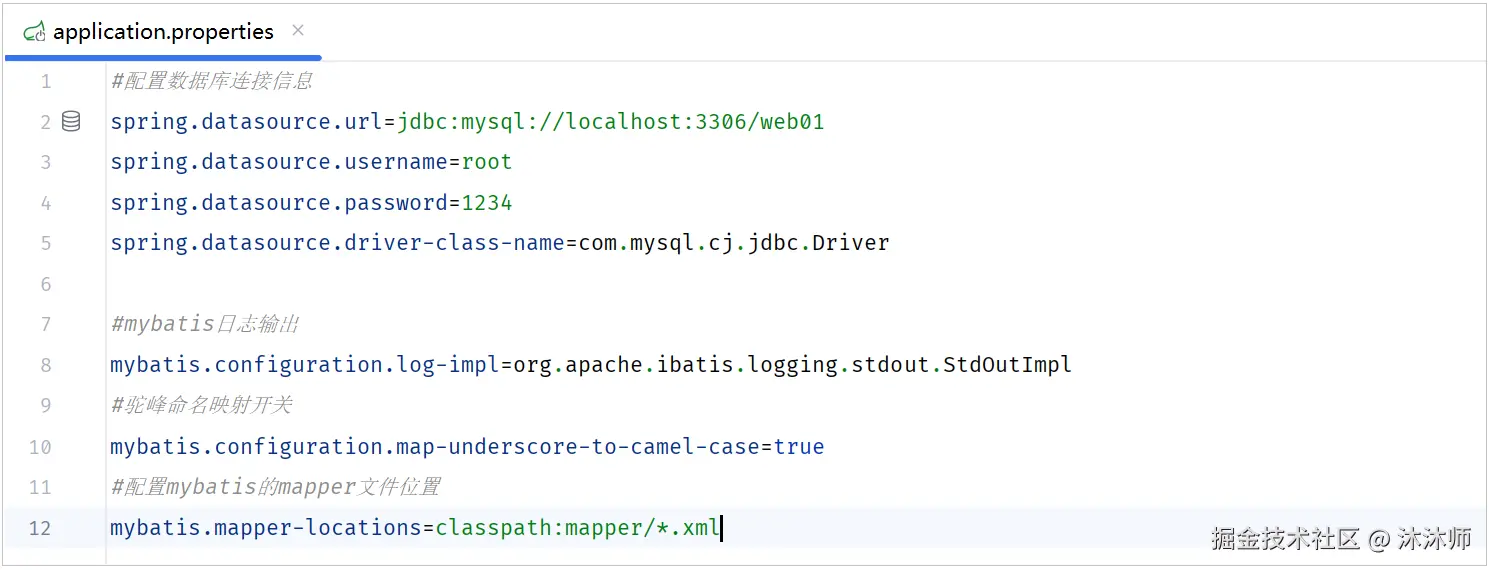The width and height of the screenshot is (1489, 570).
Task: Click the spring.datasource.driver-class-name key
Action: click(338, 243)
